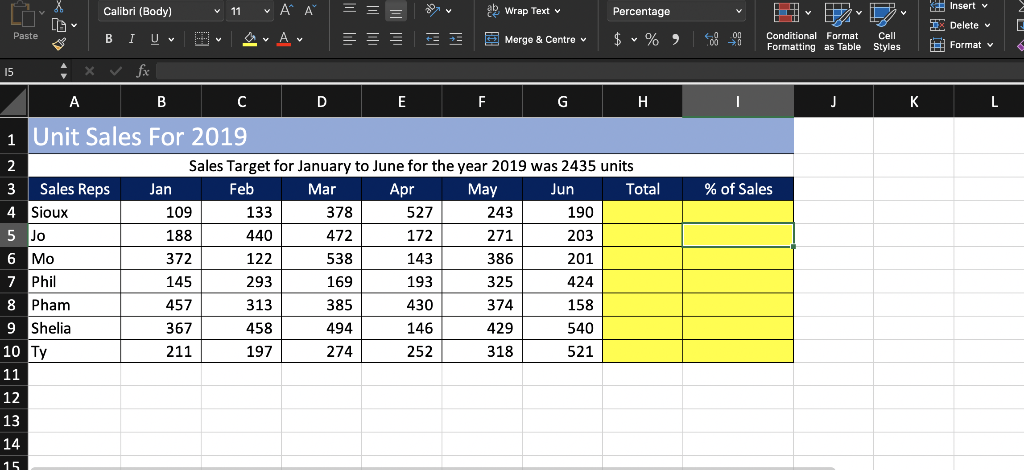Toggle bold formatting
Viewport: 1024px width, 470px height.
pyautogui.click(x=108, y=39)
